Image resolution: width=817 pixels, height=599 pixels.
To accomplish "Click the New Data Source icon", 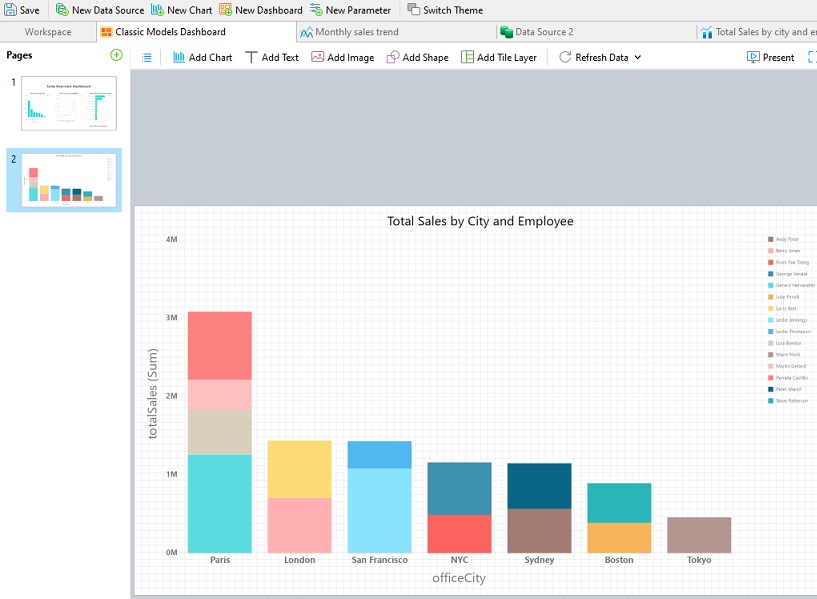I will click(62, 10).
